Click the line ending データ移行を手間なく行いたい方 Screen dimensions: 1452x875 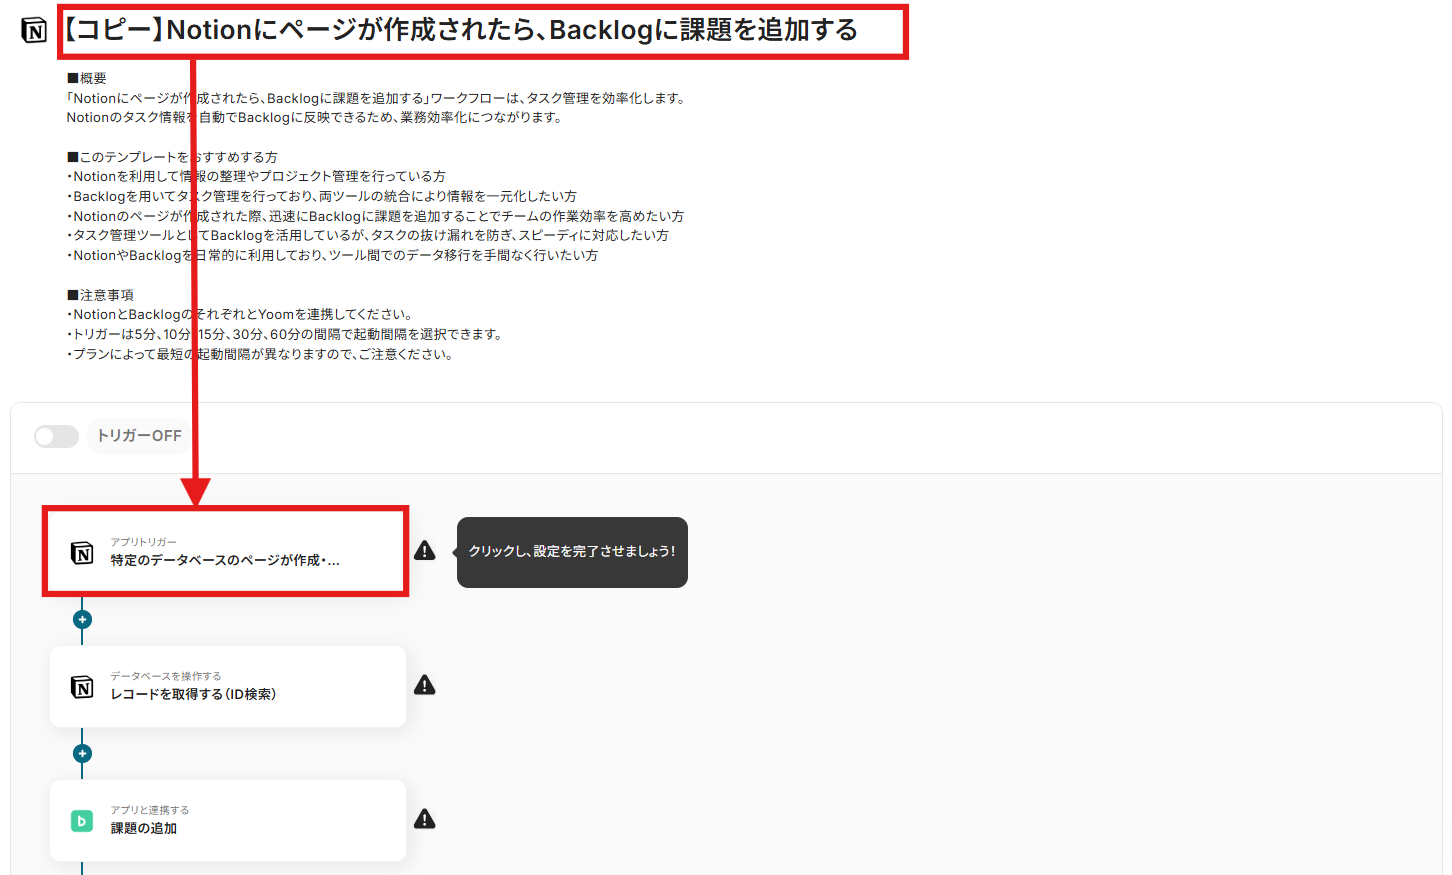[x=332, y=255]
